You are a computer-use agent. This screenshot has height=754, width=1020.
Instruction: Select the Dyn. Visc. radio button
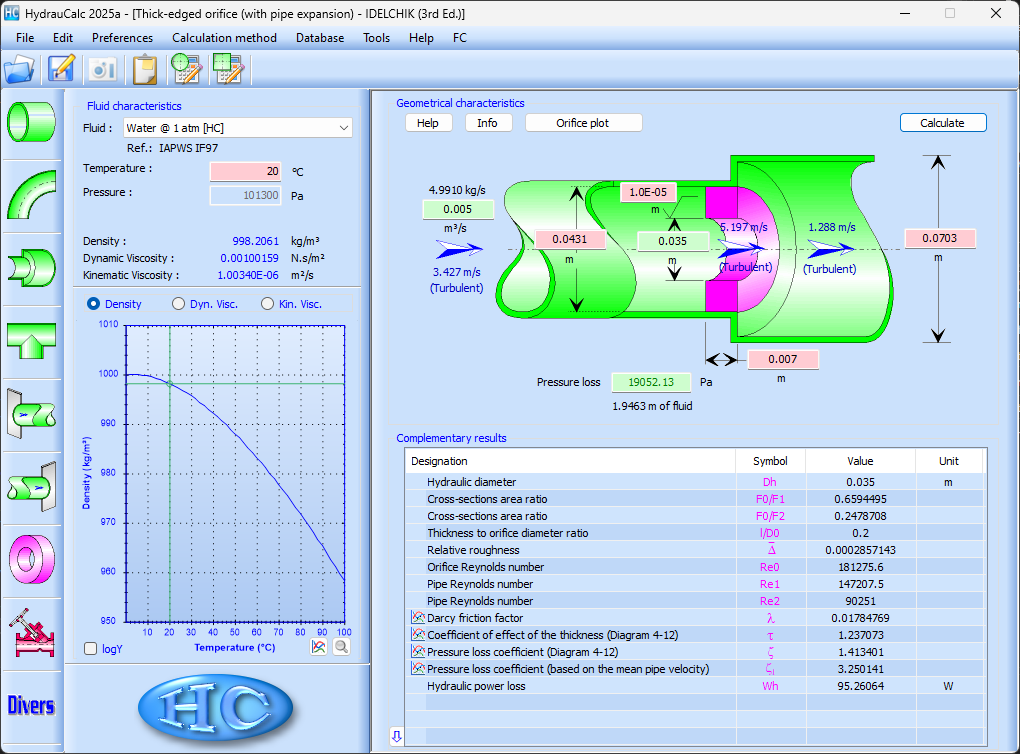coord(179,304)
